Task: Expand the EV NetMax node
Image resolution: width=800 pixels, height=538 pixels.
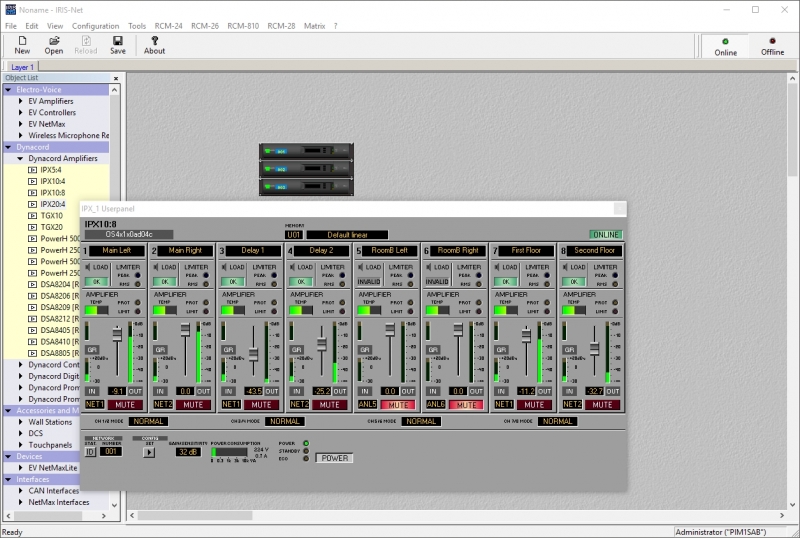Action: point(20,124)
